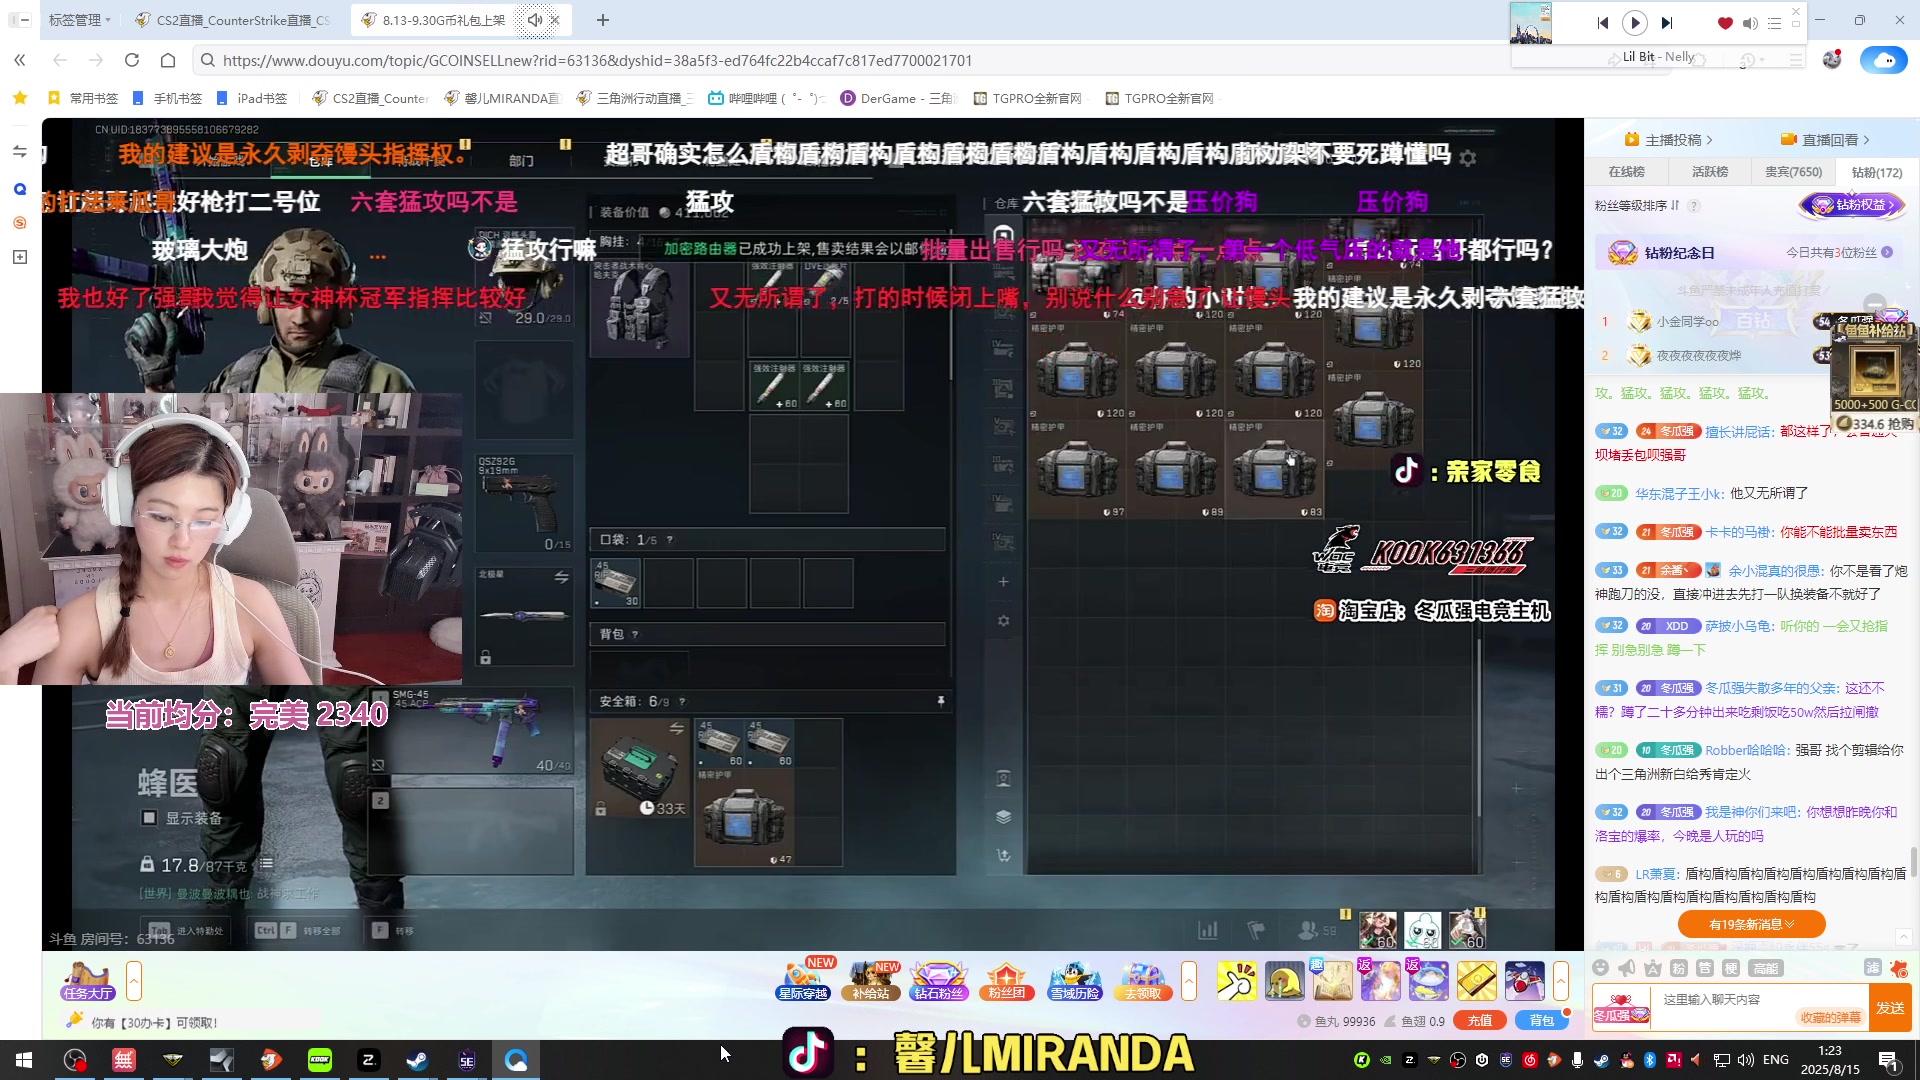This screenshot has height=1080, width=1920.
Task: Open Steam from the taskbar
Action: coord(417,1060)
